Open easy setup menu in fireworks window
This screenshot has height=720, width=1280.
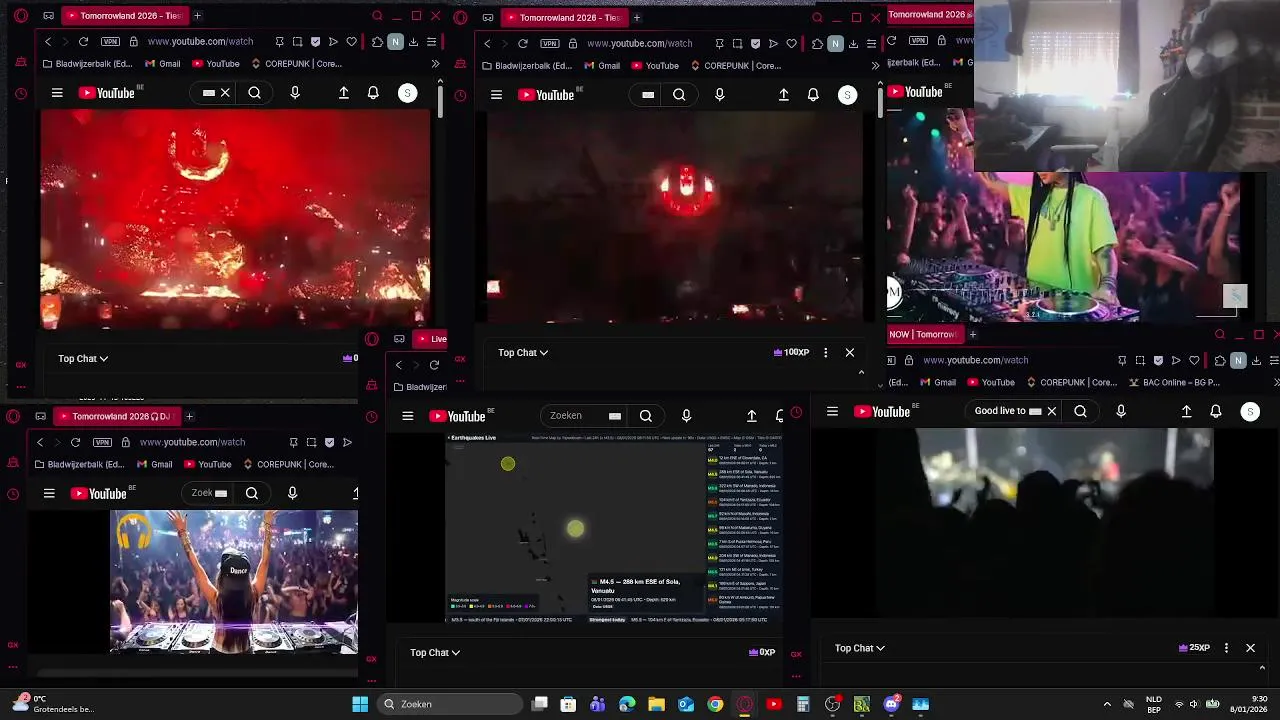point(431,42)
